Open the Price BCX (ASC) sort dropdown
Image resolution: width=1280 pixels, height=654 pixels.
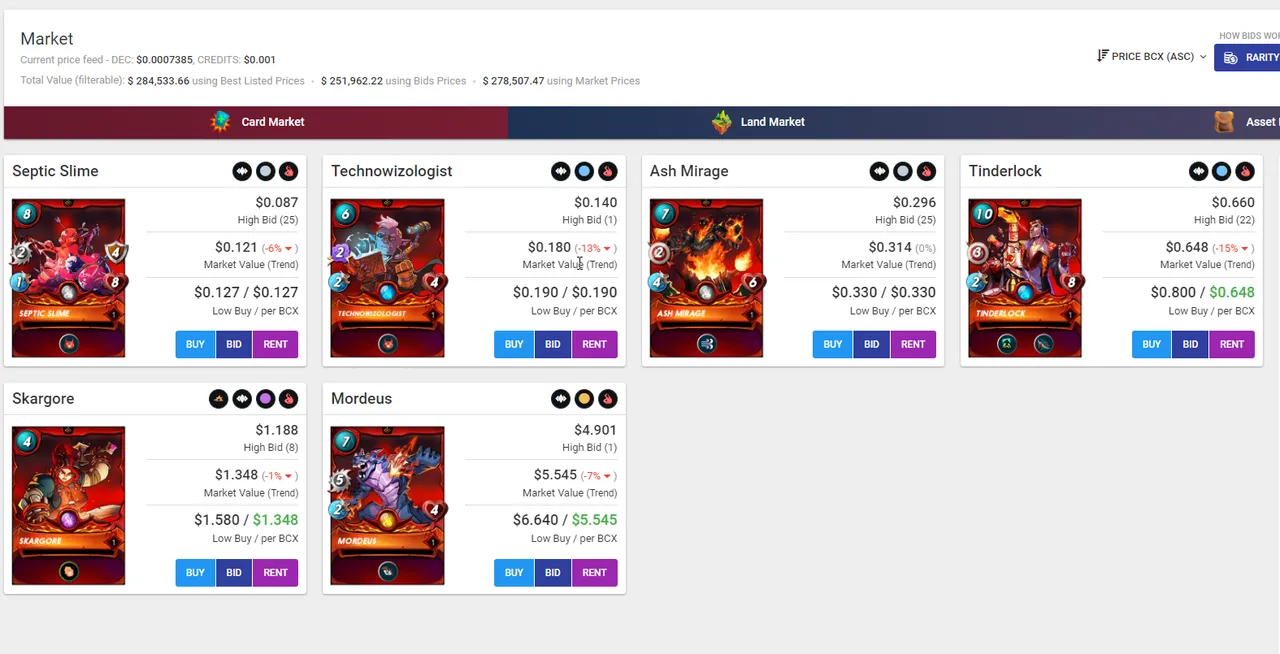pyautogui.click(x=1152, y=57)
